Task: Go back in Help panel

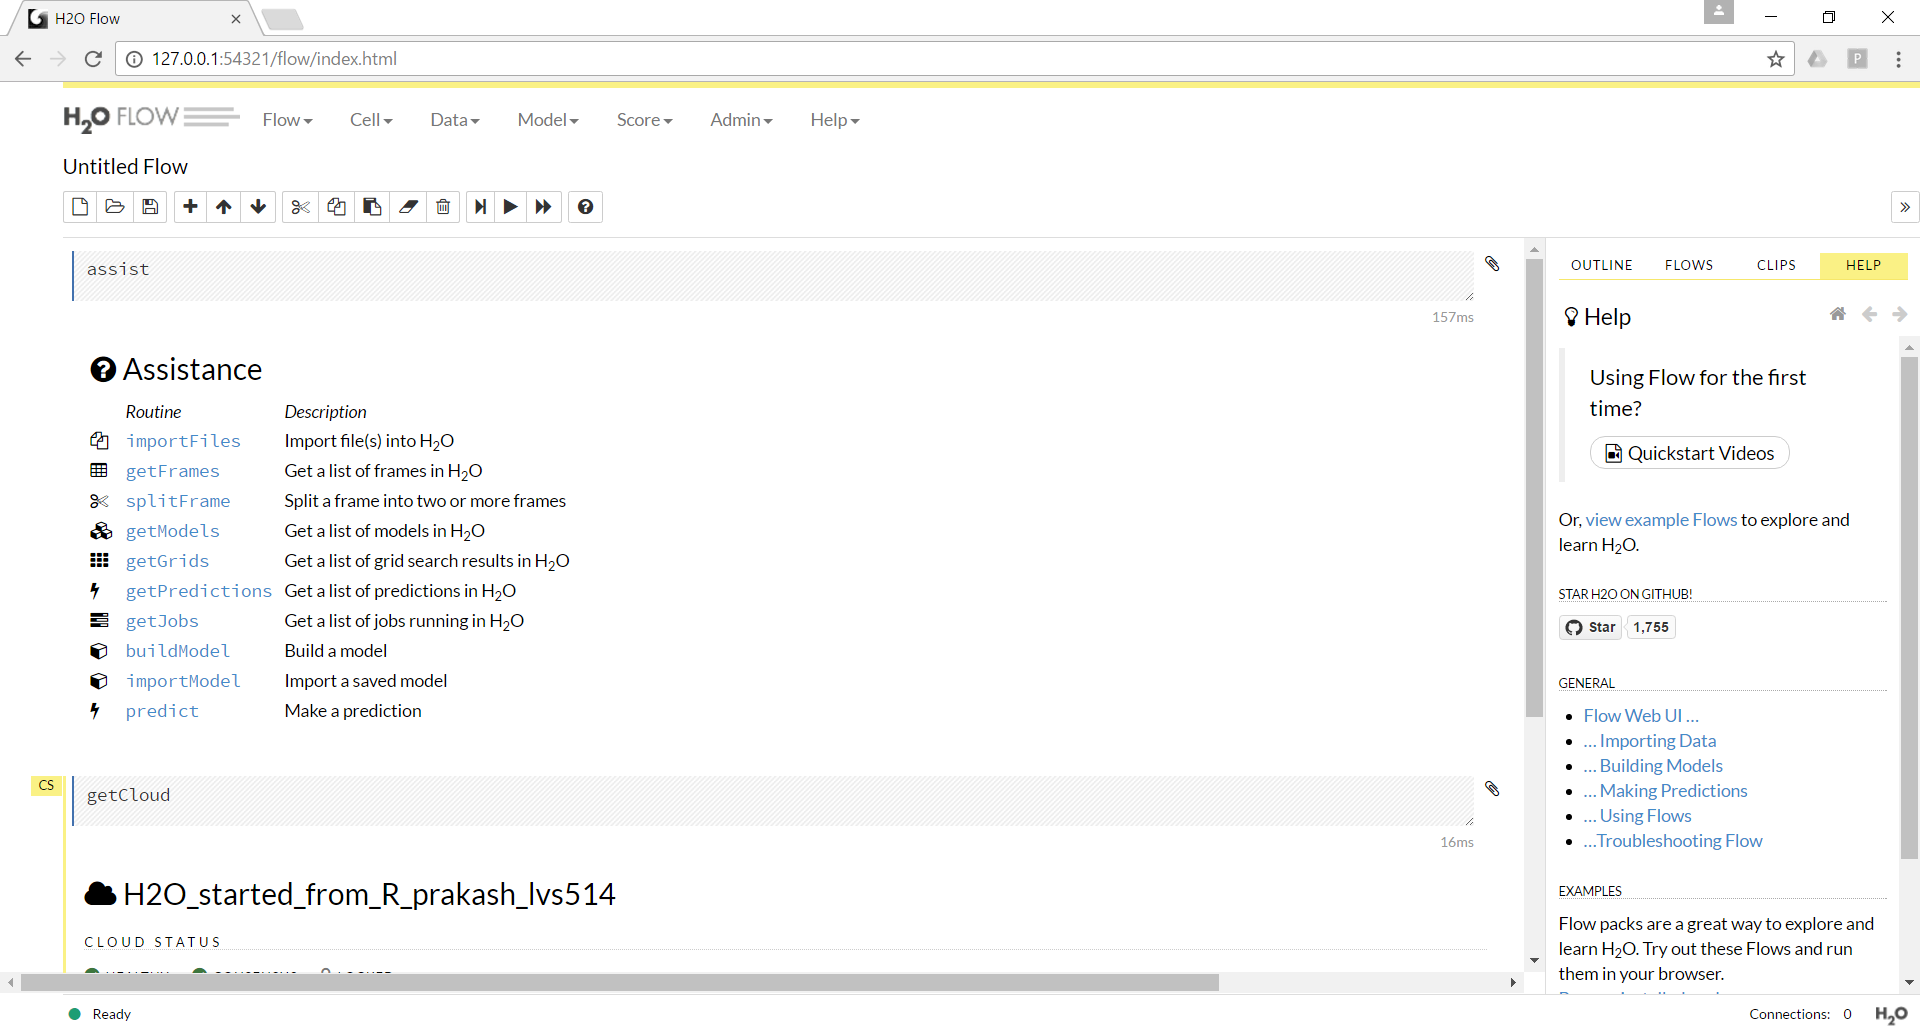Action: (x=1869, y=314)
